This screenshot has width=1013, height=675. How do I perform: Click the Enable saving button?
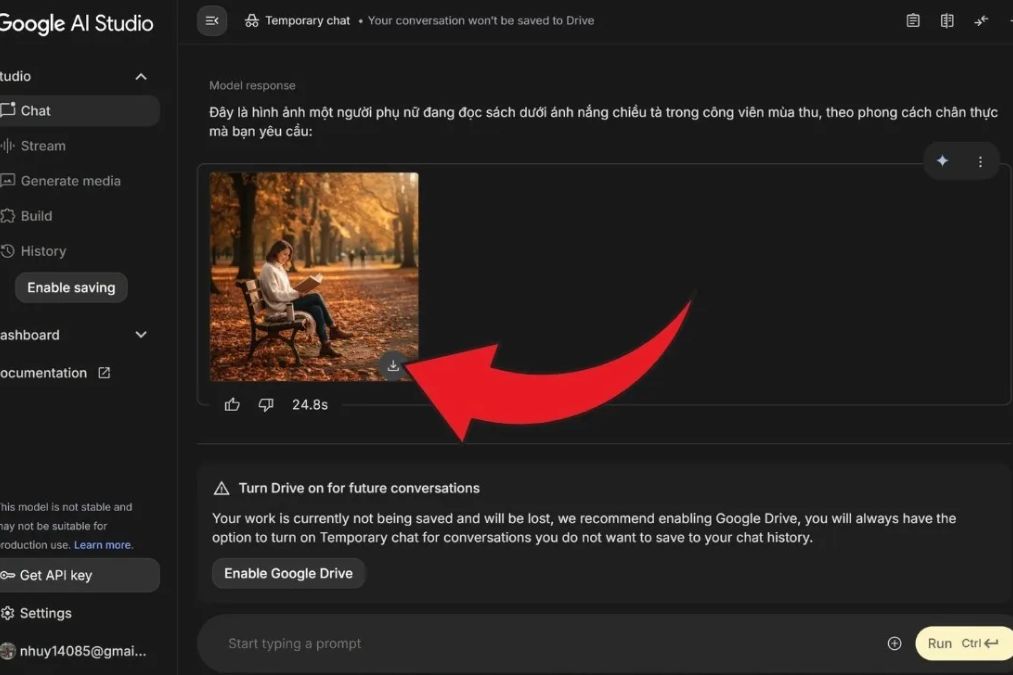[71, 287]
